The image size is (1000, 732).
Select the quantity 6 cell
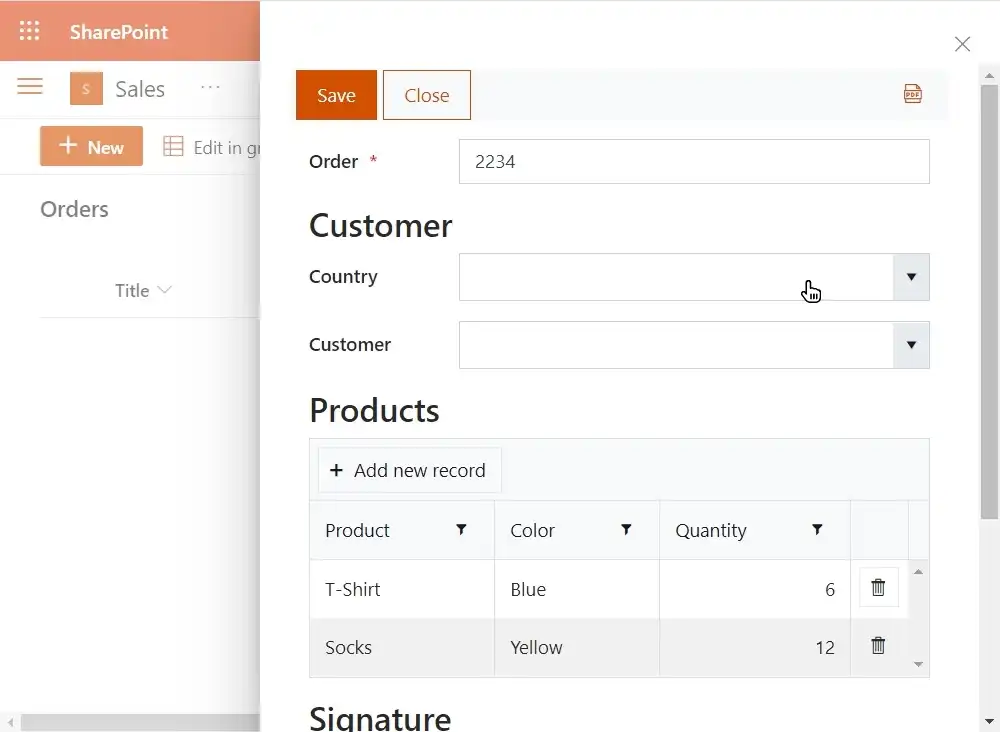coord(755,589)
